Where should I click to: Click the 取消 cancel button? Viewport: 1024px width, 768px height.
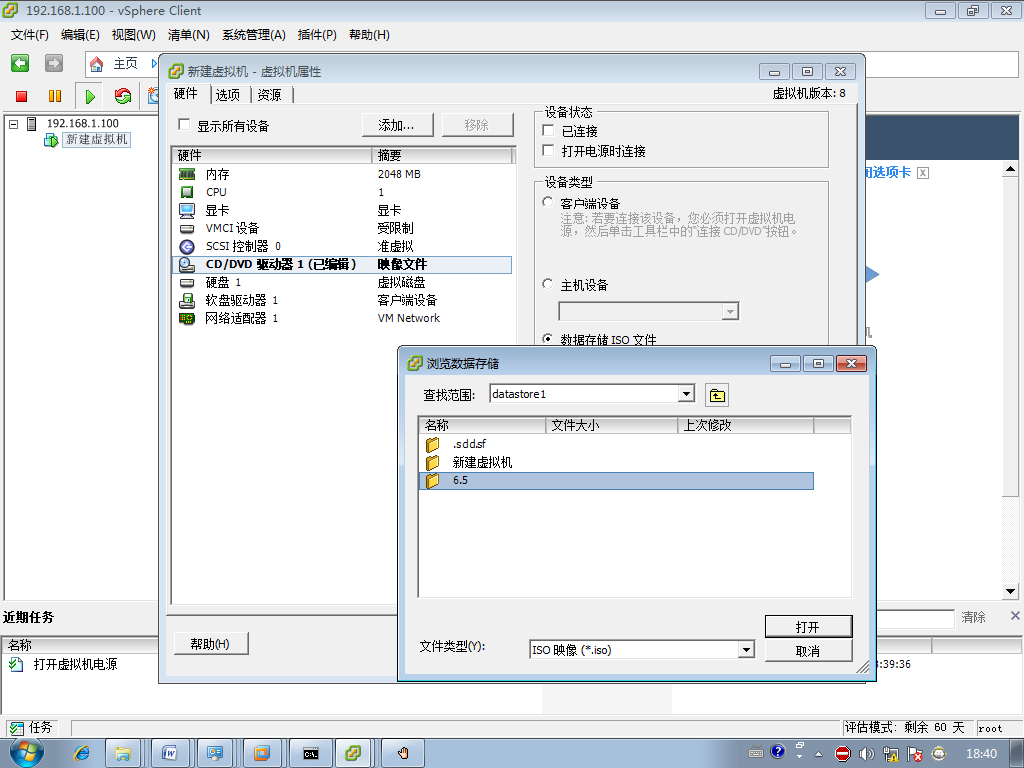coord(808,651)
